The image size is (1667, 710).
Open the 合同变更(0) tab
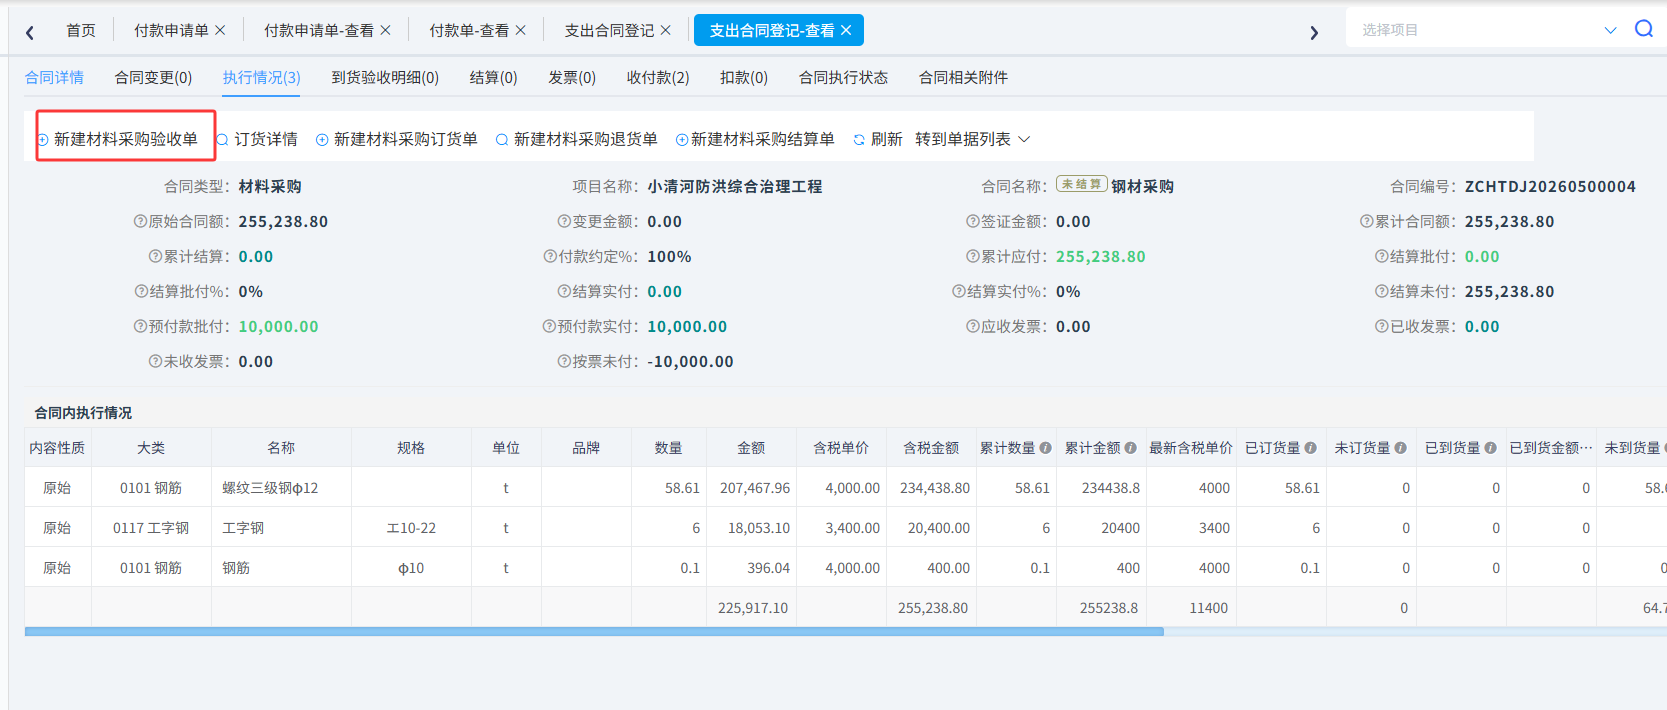(153, 77)
